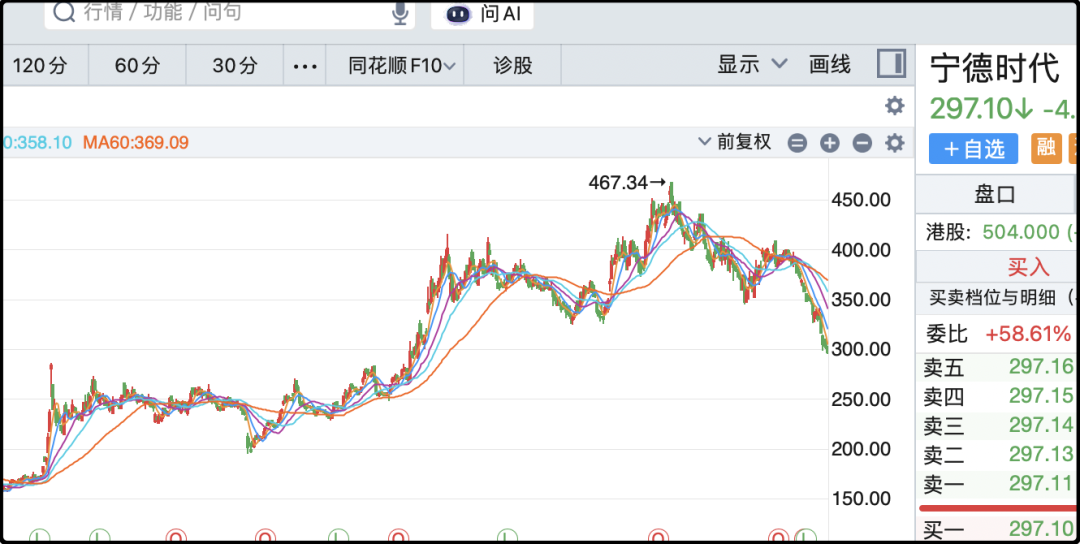Click the search magnifier icon
The width and height of the screenshot is (1080, 544).
63,12
